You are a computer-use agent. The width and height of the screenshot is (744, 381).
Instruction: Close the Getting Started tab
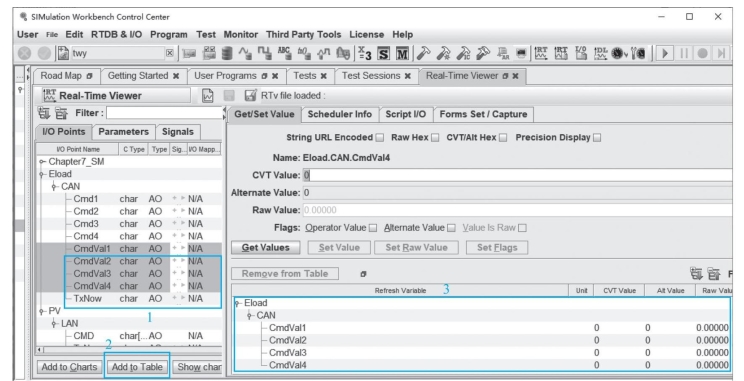click(x=176, y=76)
